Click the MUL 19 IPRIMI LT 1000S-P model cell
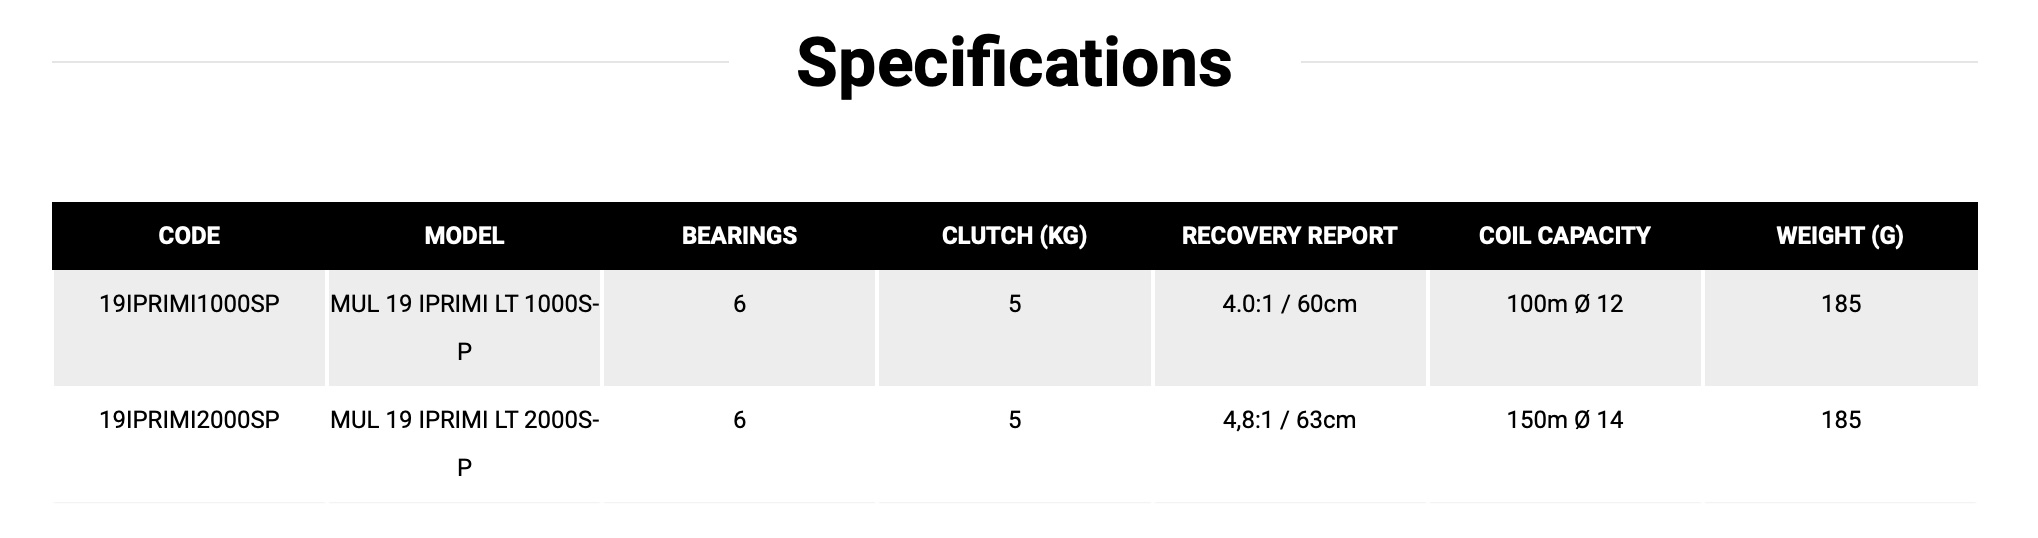Screen dimensions: 2038x538 click(x=464, y=327)
